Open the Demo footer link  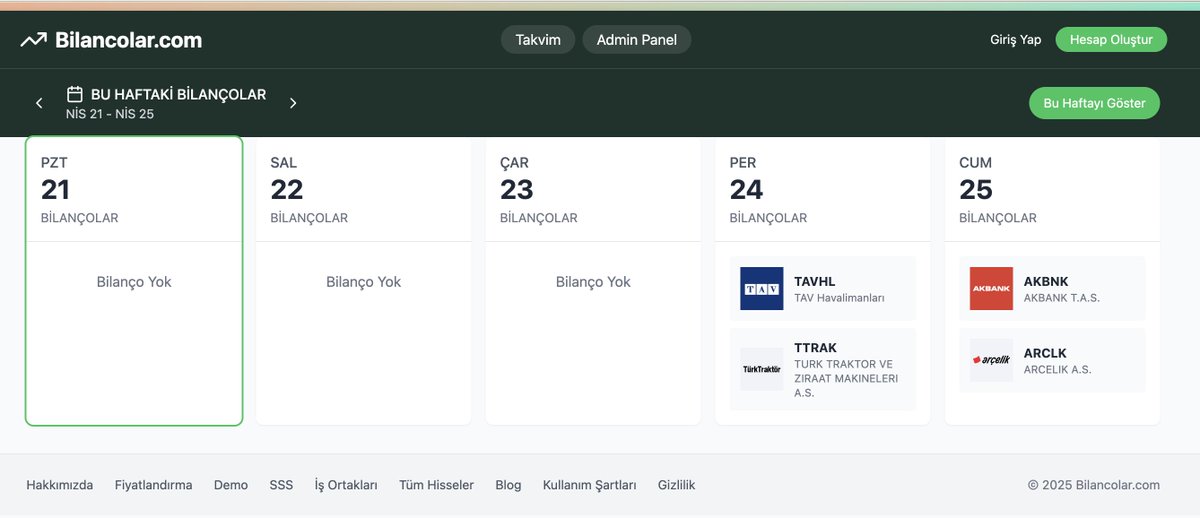click(x=231, y=485)
